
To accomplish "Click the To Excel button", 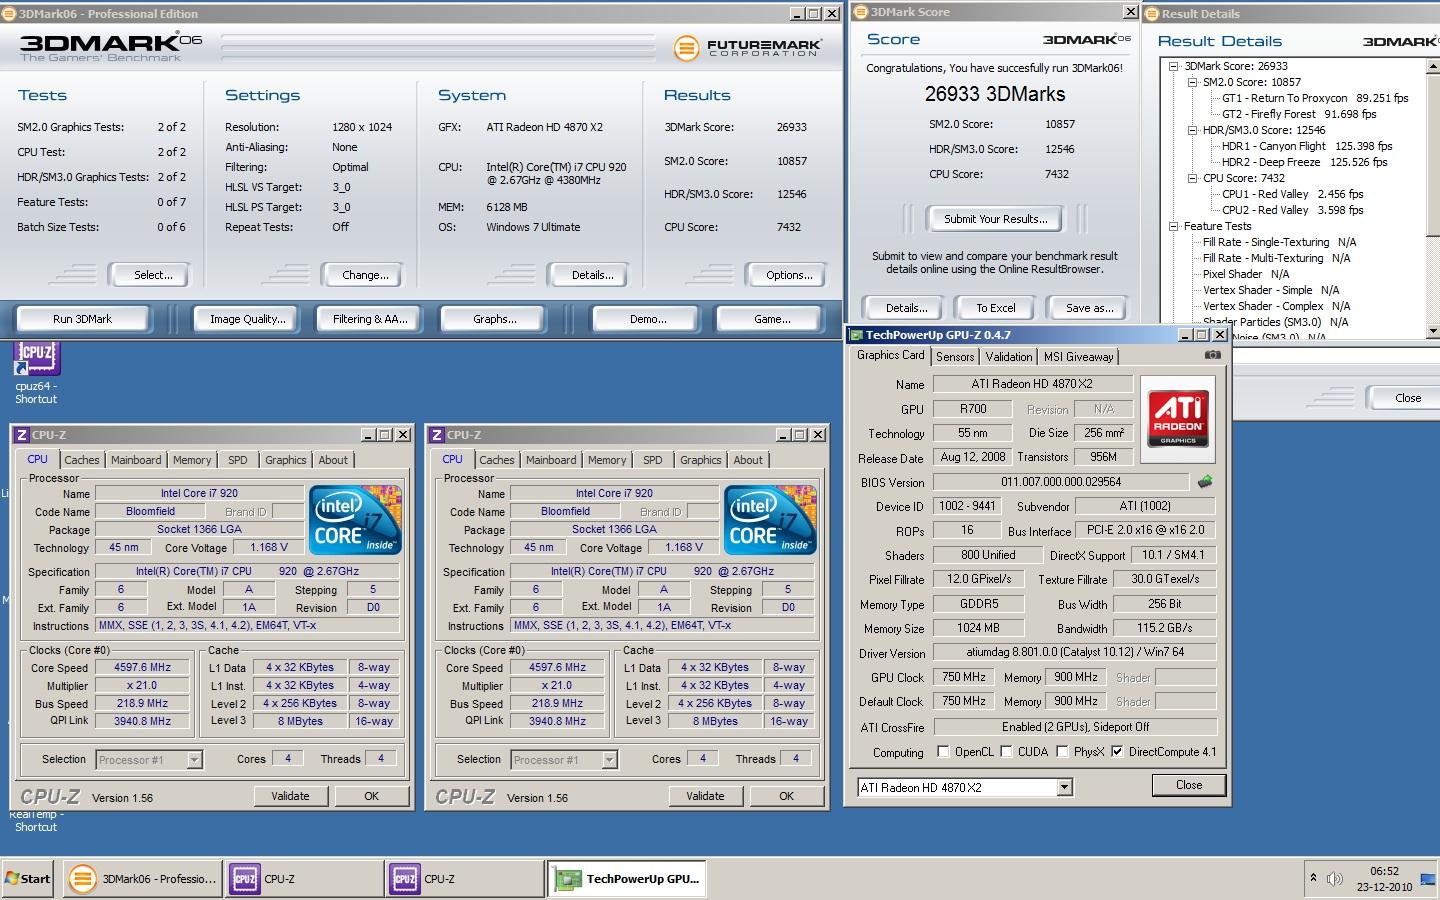I will click(x=996, y=308).
